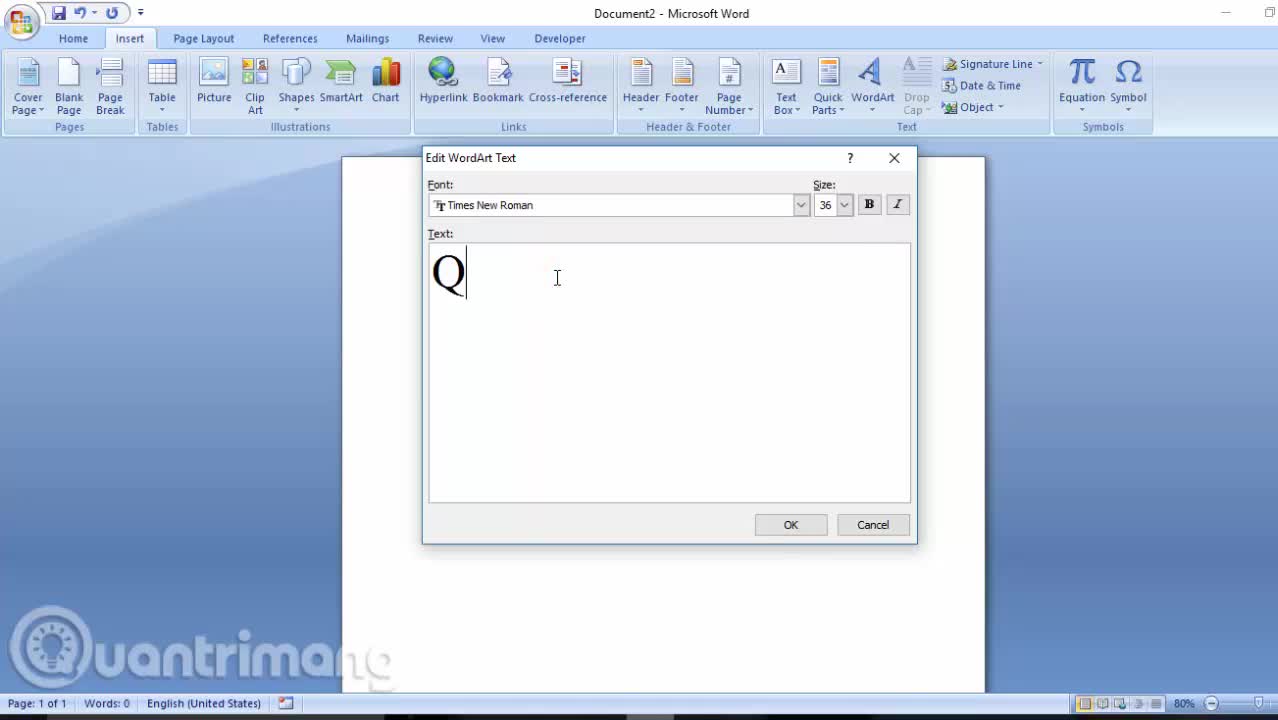Switch to the Home tab
1278x720 pixels.
[x=73, y=38]
